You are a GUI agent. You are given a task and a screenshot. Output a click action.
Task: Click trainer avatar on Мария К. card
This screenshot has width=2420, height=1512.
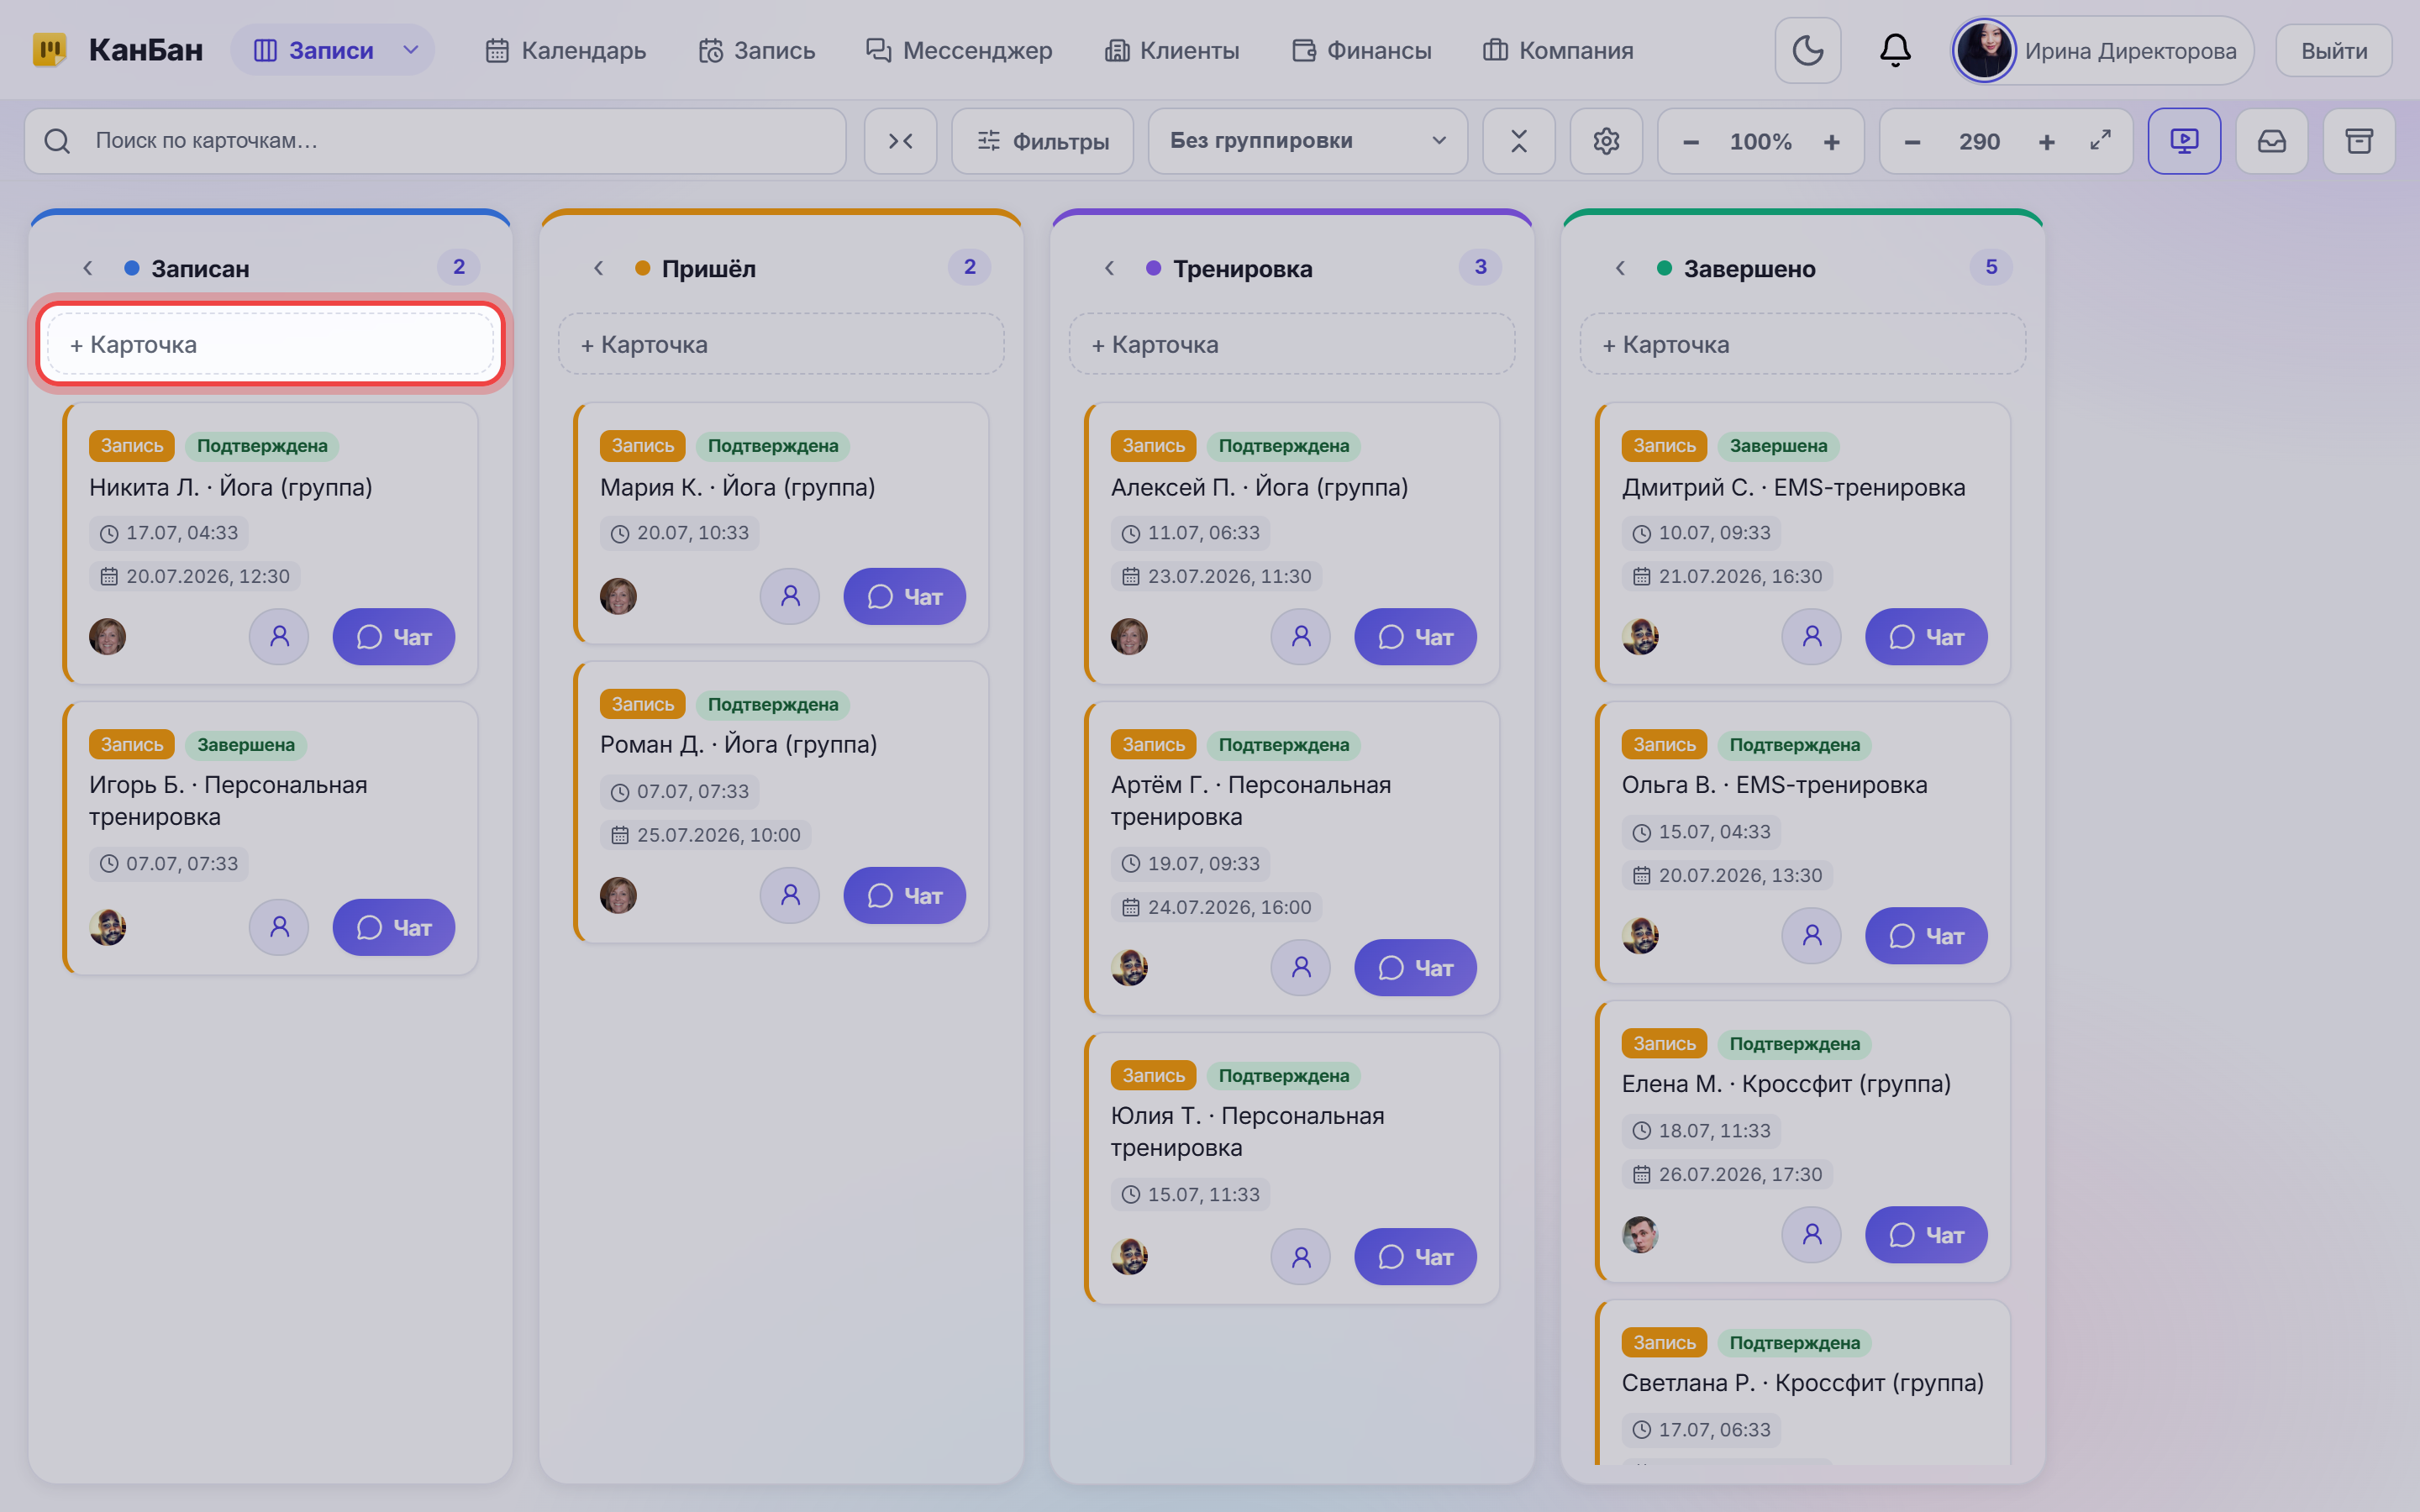tap(618, 597)
